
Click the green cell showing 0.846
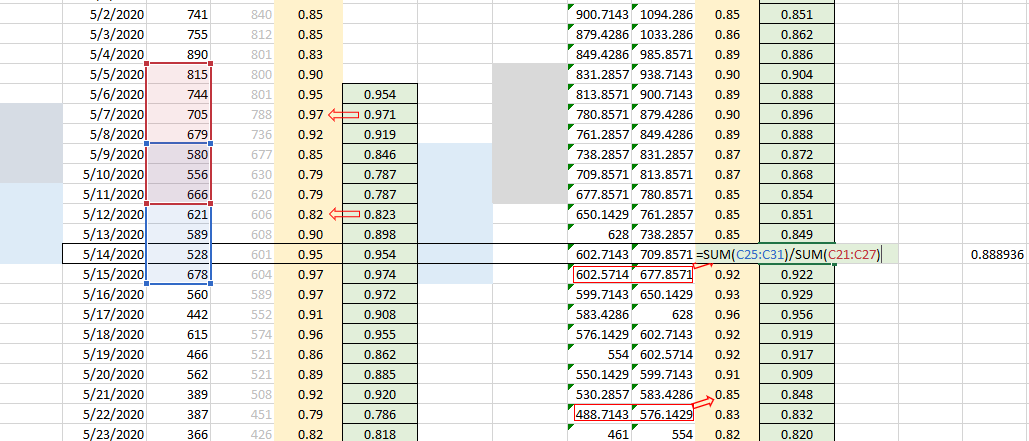pyautogui.click(x=379, y=154)
